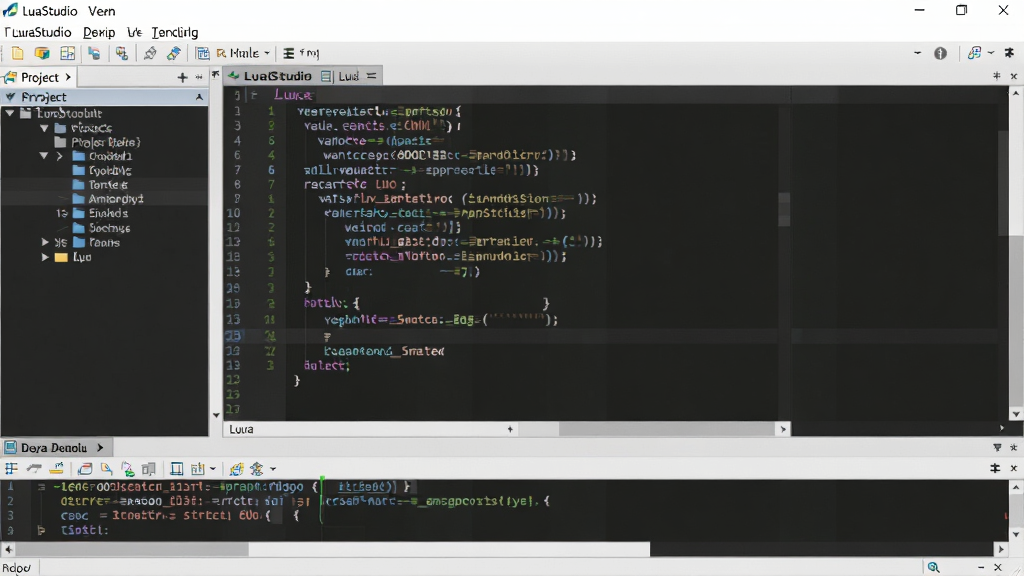
Task: Open the dropdown arrow beside the palette icon
Action: click(991, 54)
